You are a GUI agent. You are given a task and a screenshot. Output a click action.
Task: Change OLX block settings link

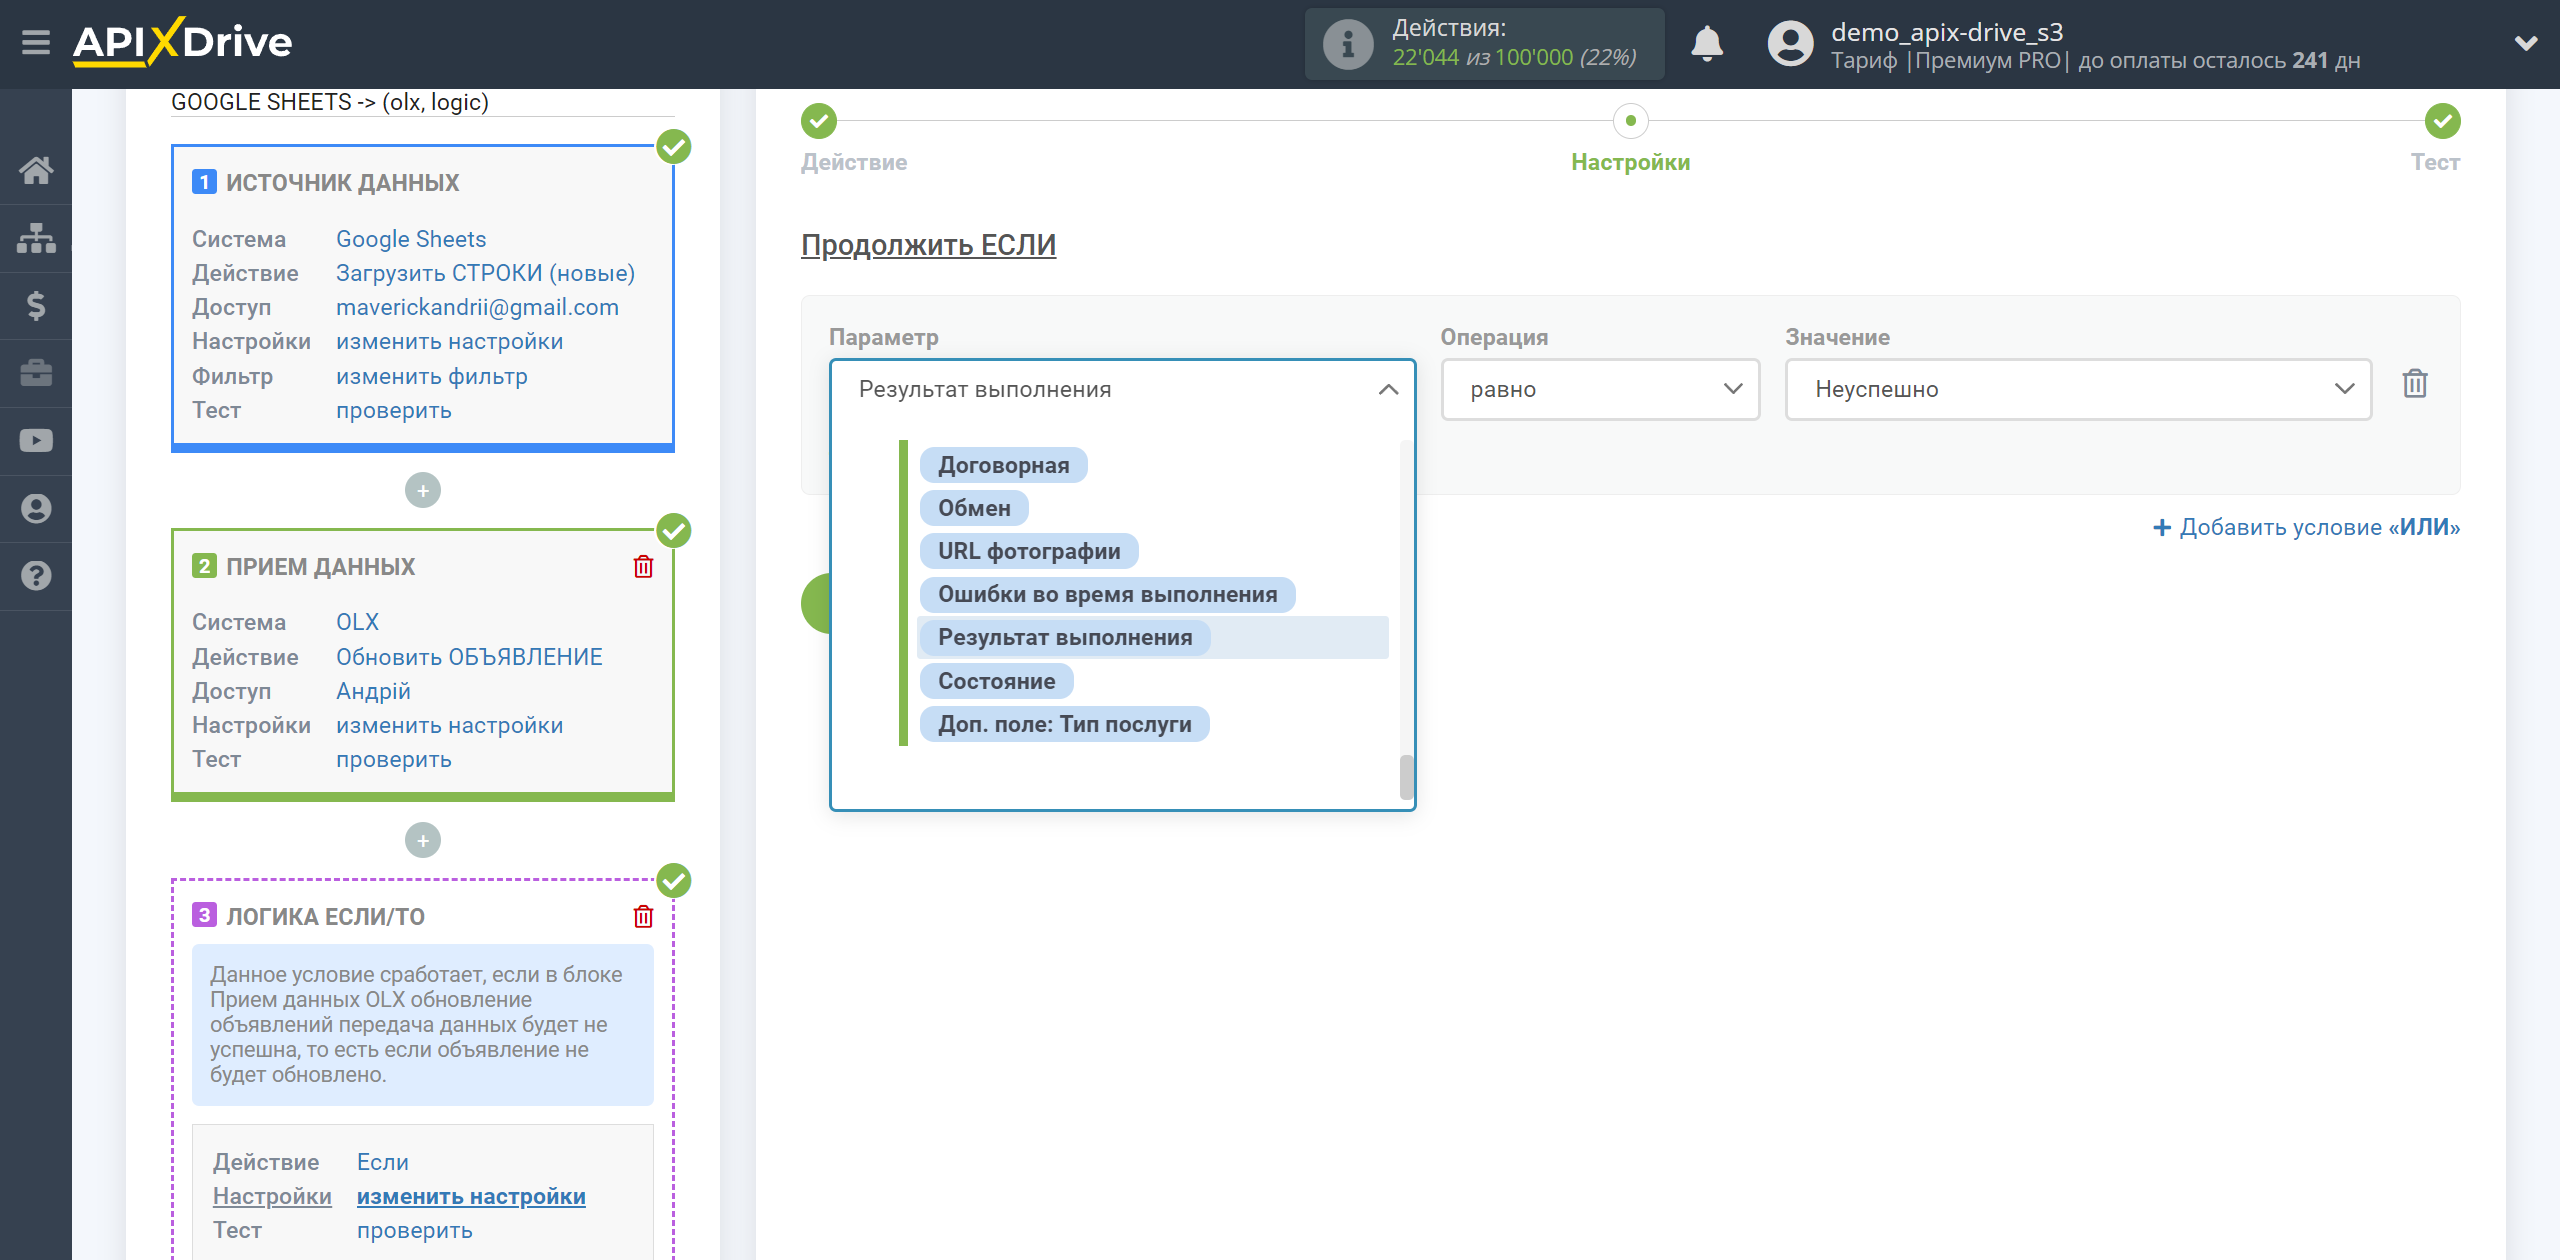point(449,725)
